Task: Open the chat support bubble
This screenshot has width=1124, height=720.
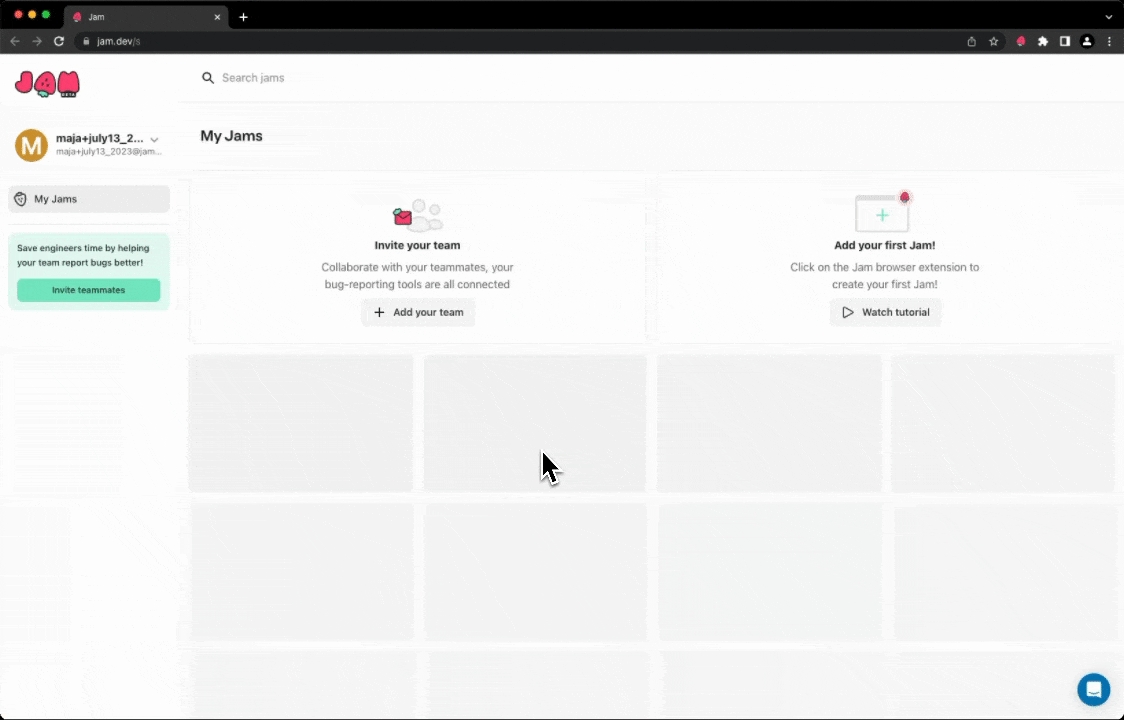Action: point(1093,689)
